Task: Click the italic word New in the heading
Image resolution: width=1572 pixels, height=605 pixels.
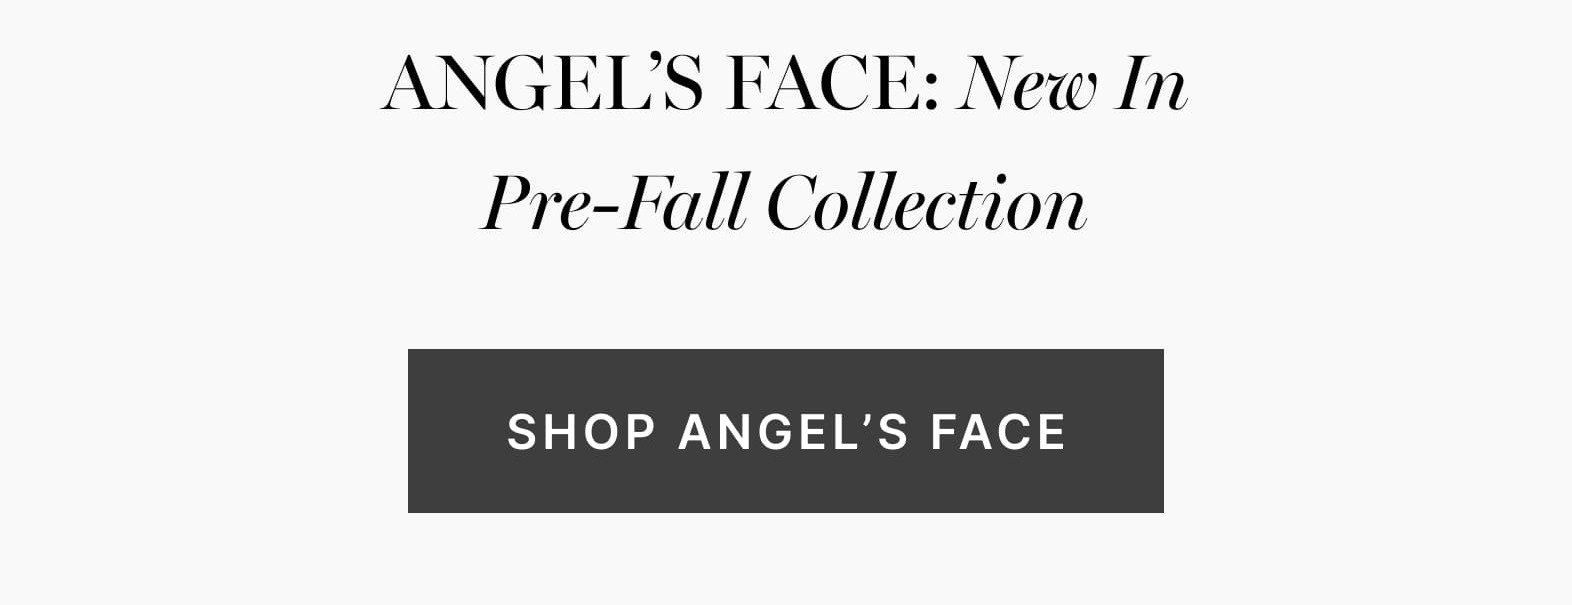Action: (x=1027, y=84)
